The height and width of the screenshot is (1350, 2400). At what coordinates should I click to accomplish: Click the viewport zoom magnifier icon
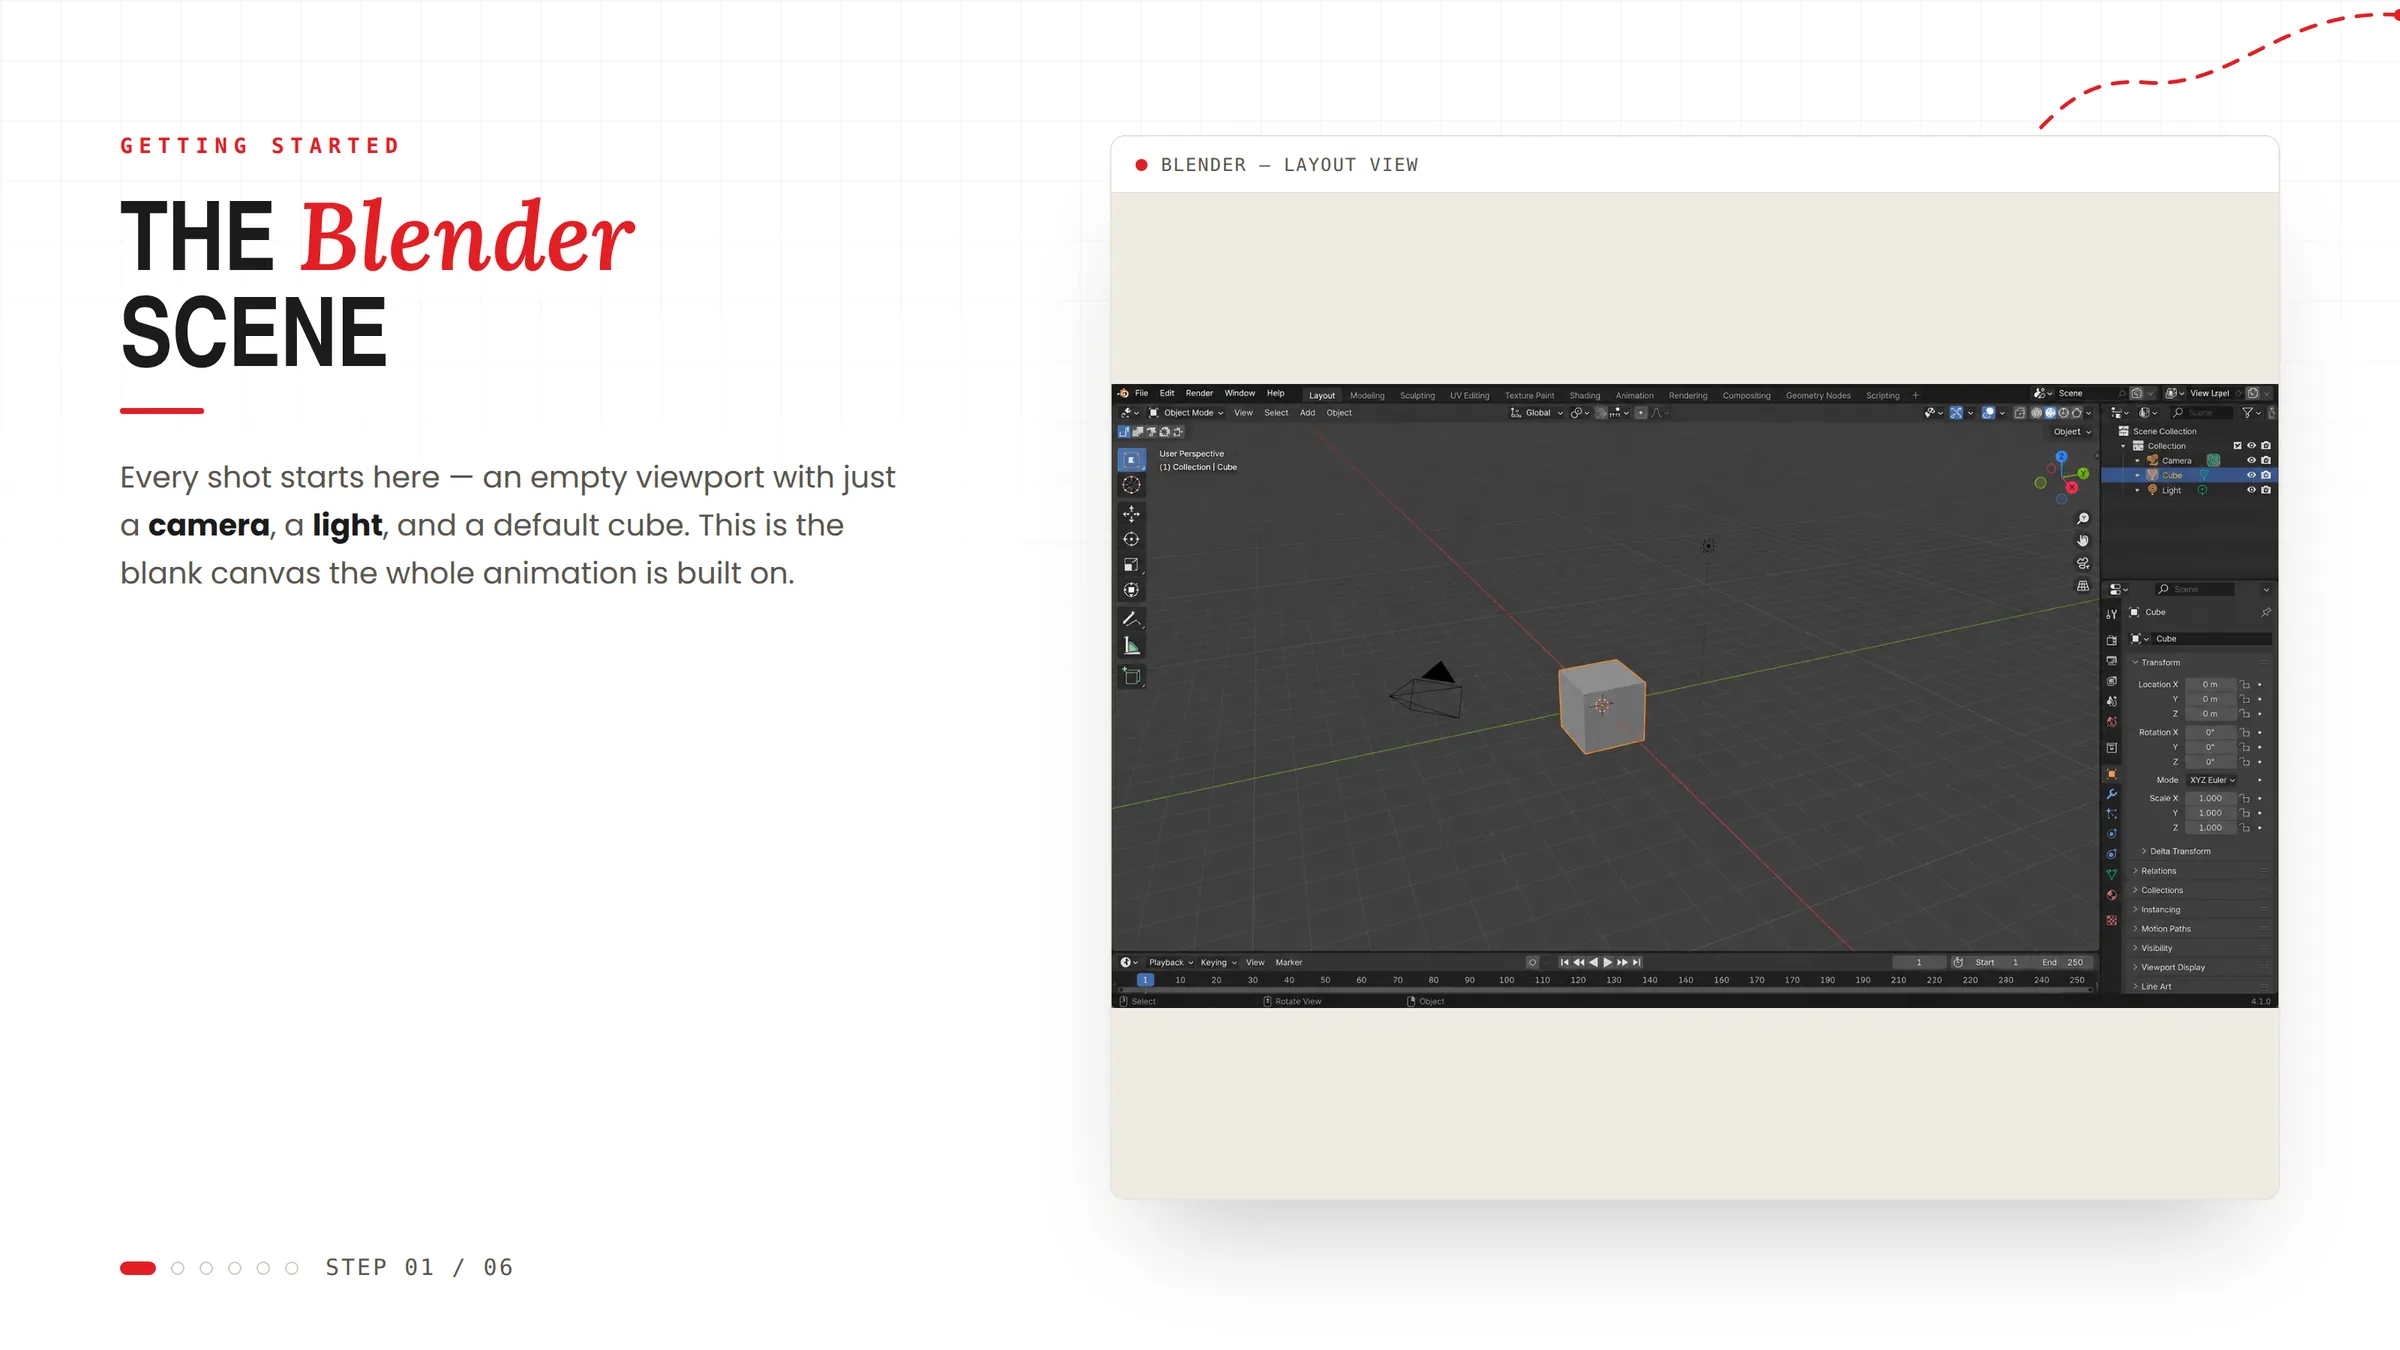(x=2083, y=518)
